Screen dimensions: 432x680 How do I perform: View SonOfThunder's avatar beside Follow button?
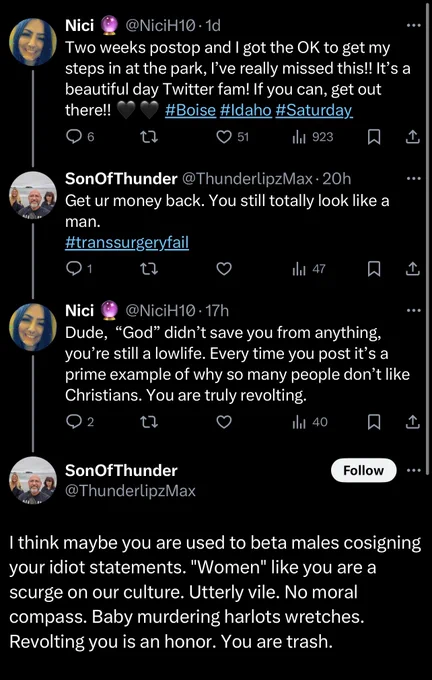click(x=33, y=480)
